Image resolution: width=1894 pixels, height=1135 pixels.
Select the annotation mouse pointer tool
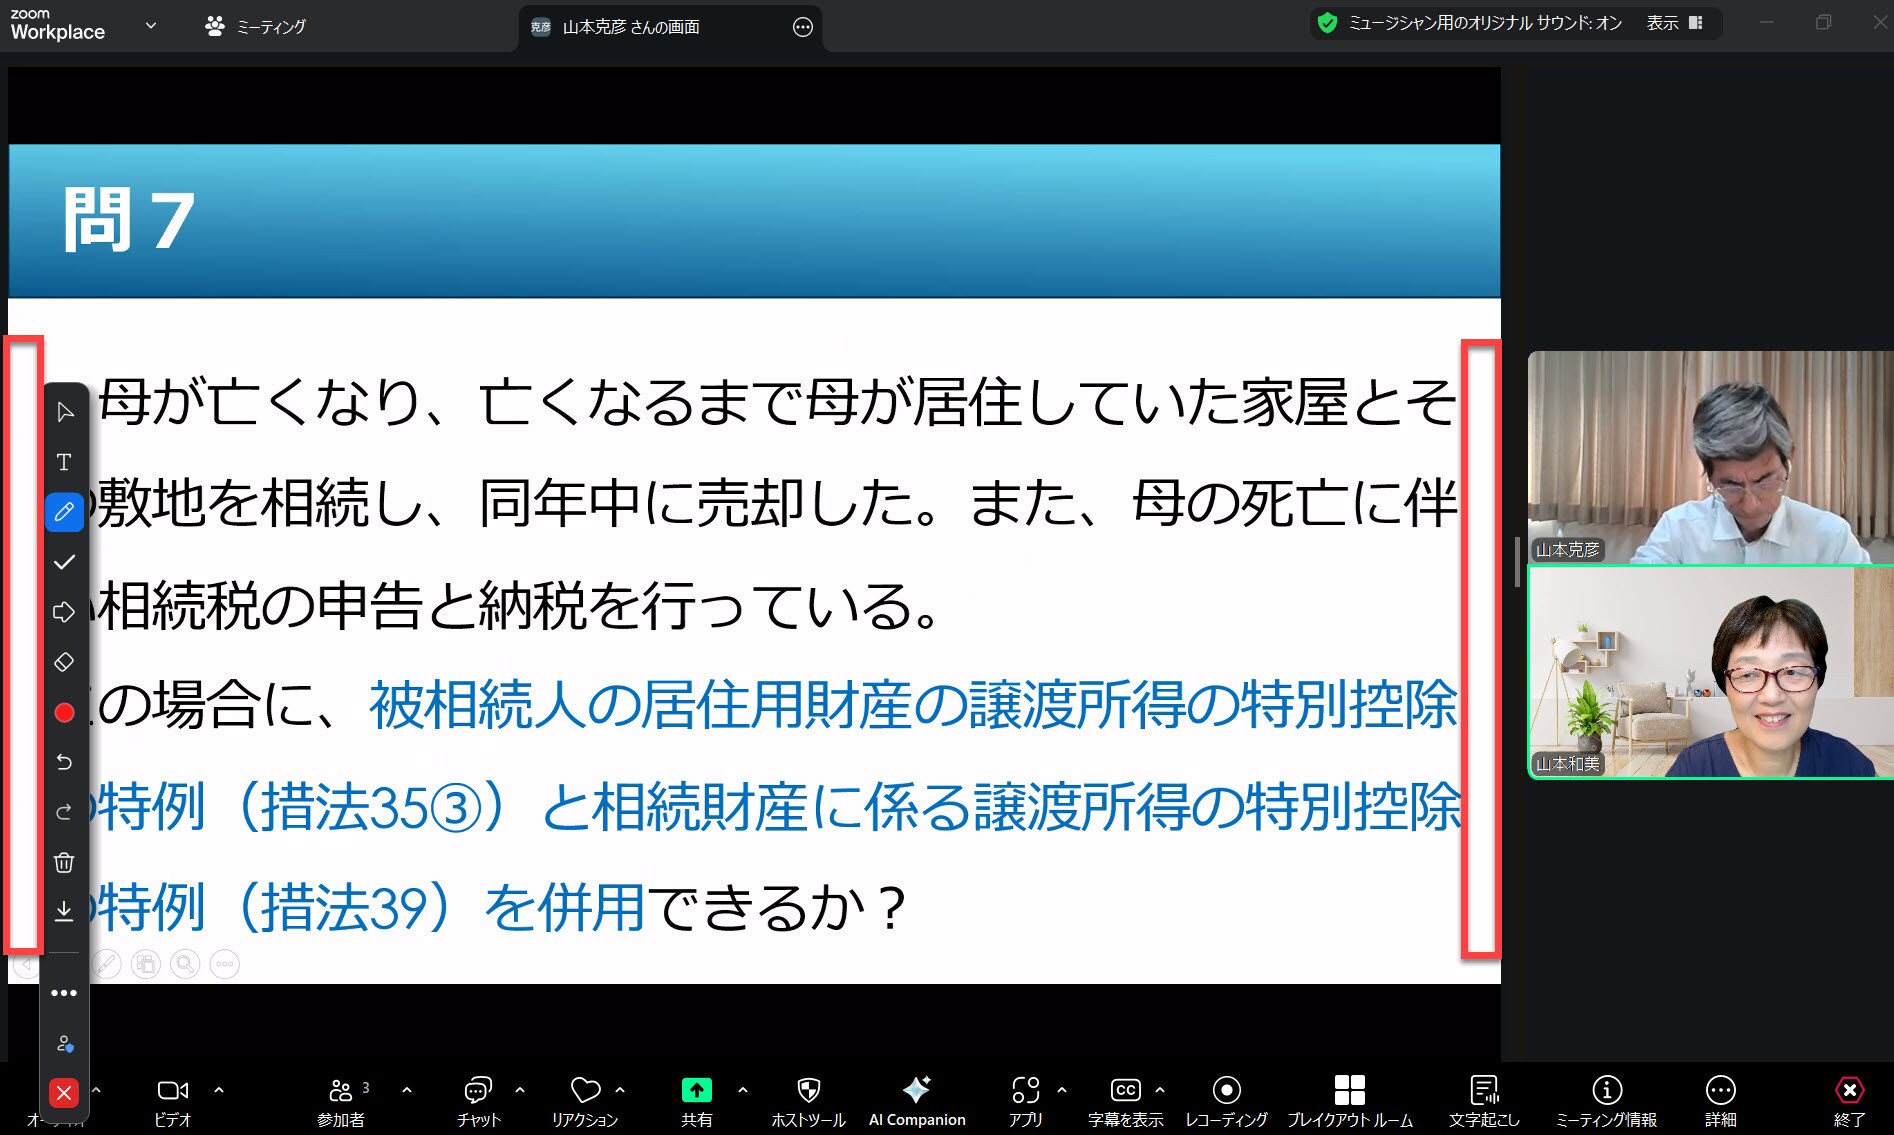pyautogui.click(x=64, y=412)
